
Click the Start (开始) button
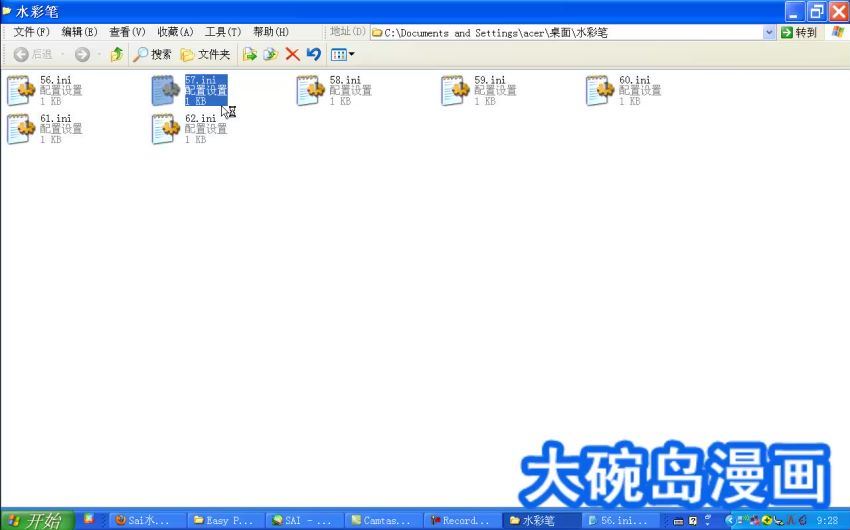click(x=37, y=520)
